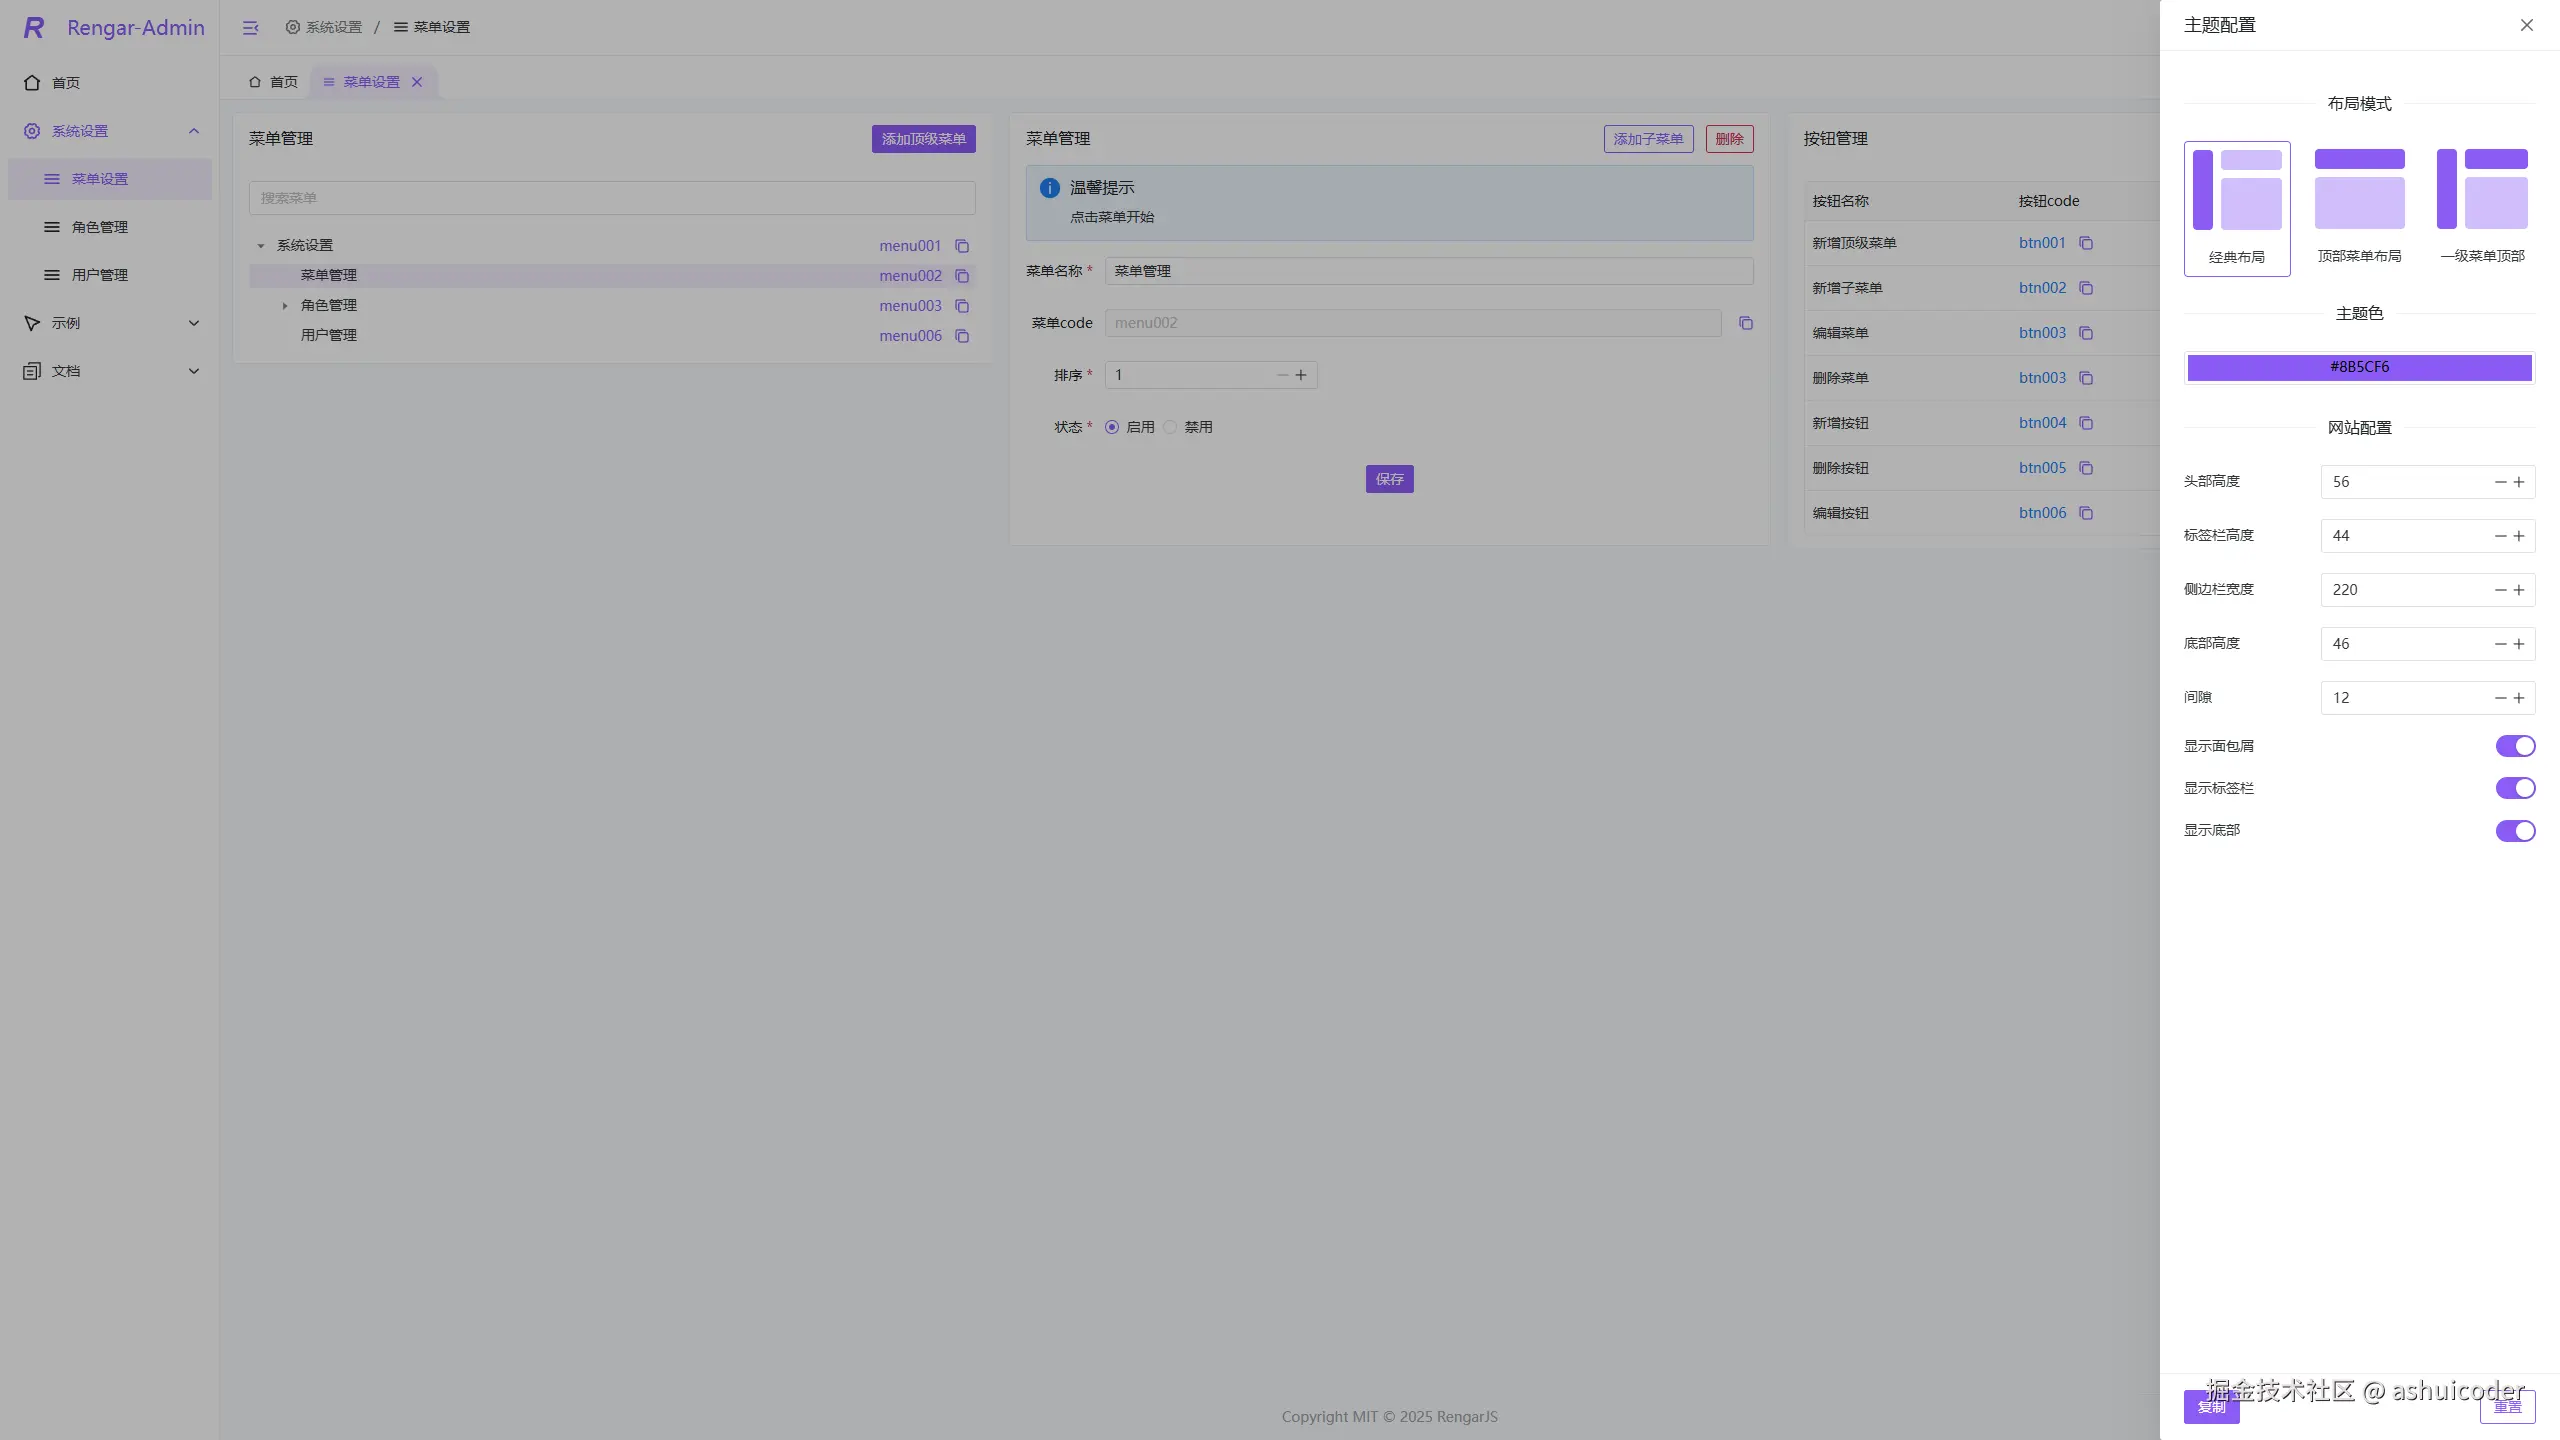This screenshot has height=1440, width=2560.
Task: Click the sidebar collapse icon in header
Action: click(x=250, y=28)
